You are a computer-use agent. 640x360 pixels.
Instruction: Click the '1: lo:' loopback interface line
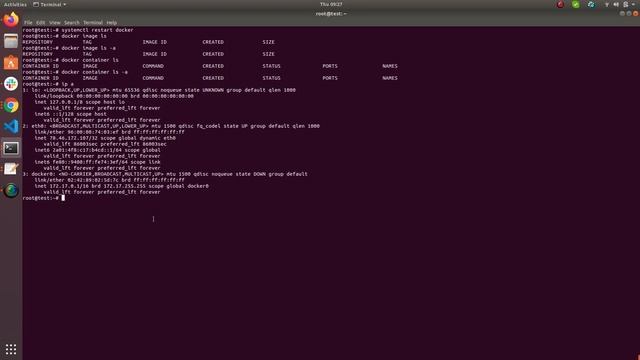coord(159,90)
